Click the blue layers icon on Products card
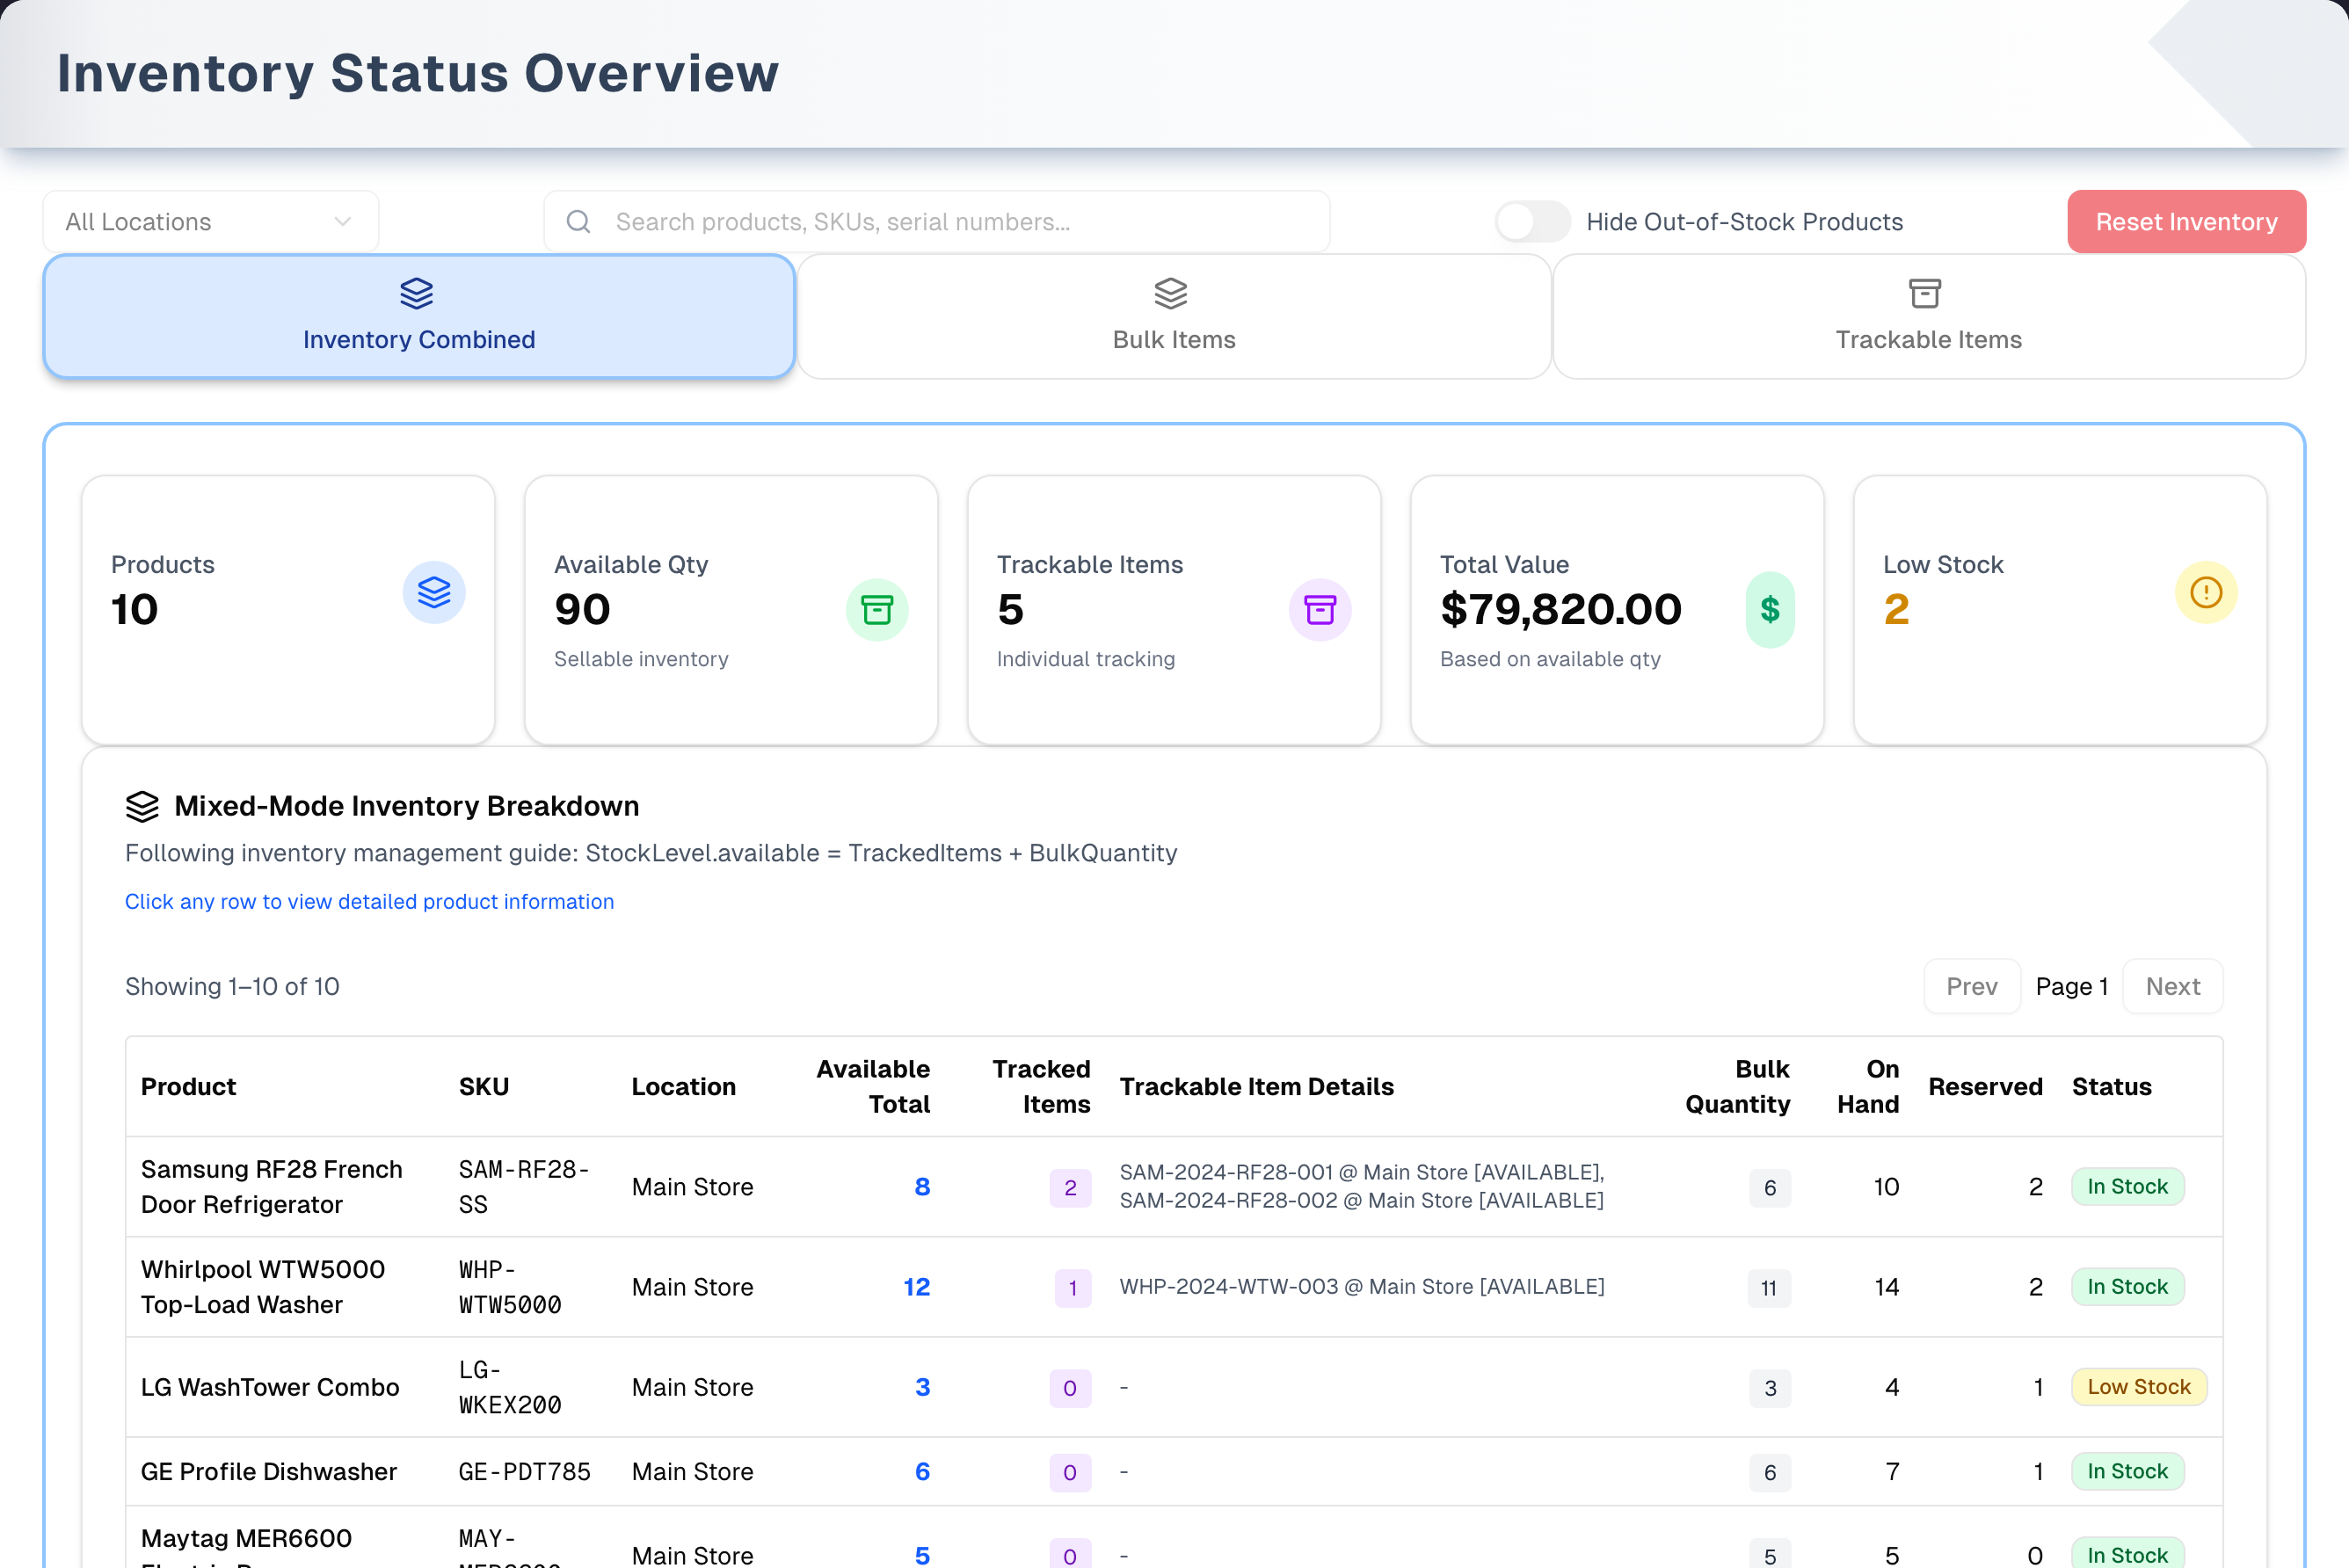The height and width of the screenshot is (1568, 2349). click(x=434, y=592)
